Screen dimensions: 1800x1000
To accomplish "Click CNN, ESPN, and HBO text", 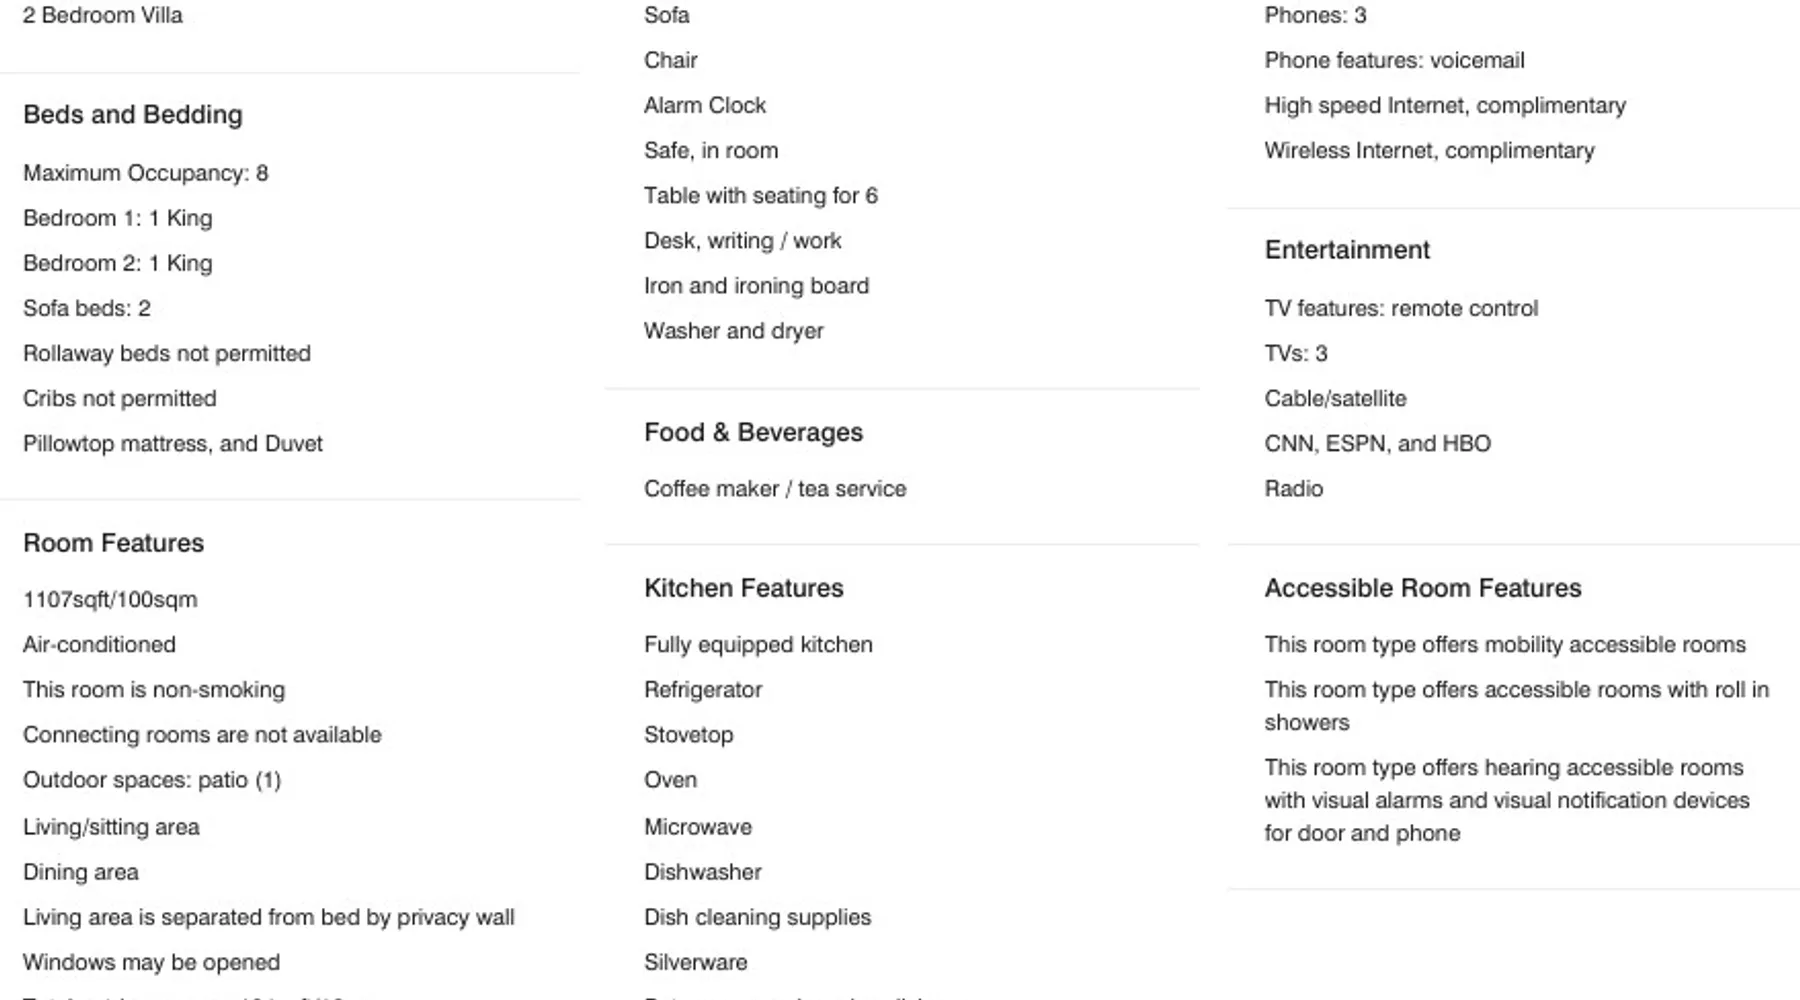I will [x=1376, y=443].
